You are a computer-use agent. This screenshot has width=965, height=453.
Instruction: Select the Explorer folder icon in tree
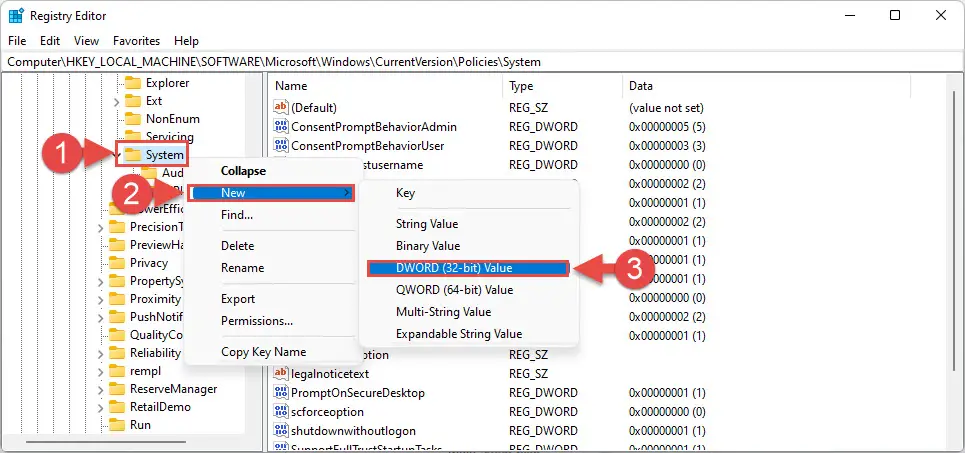(x=133, y=82)
